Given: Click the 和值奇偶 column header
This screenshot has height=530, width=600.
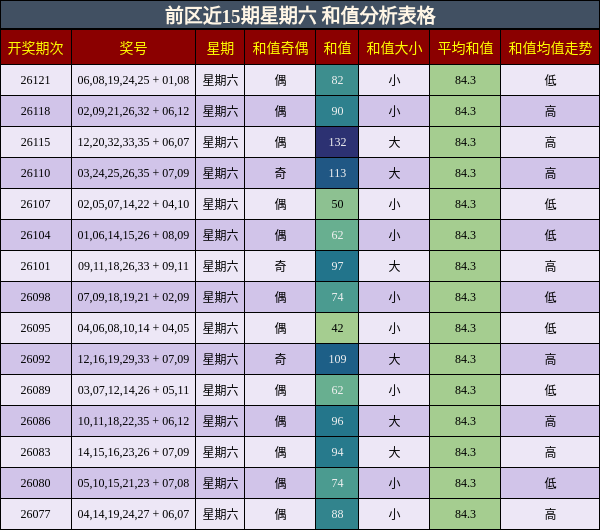Looking at the screenshot, I should pyautogui.click(x=280, y=48).
